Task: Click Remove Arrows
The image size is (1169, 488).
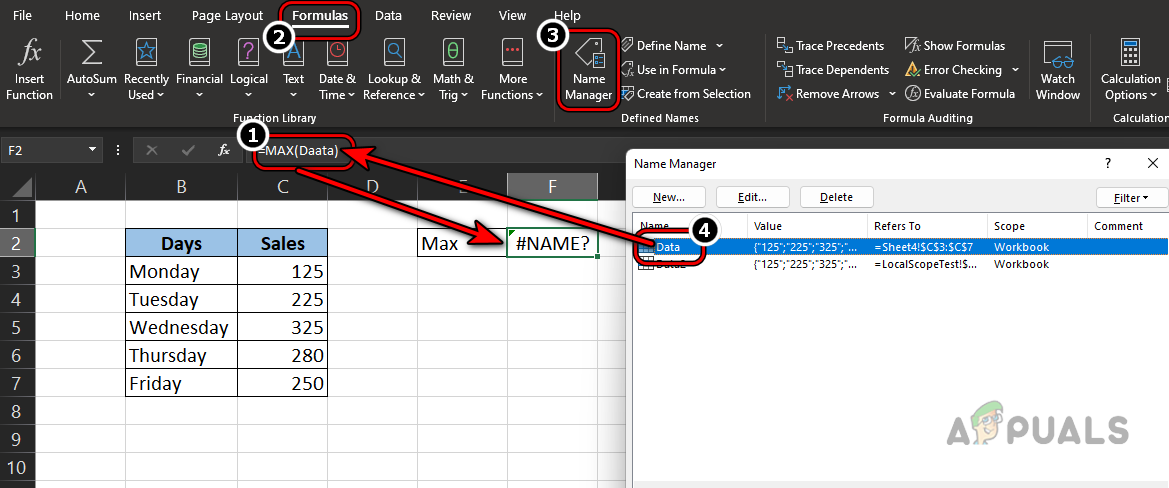Action: [x=828, y=93]
